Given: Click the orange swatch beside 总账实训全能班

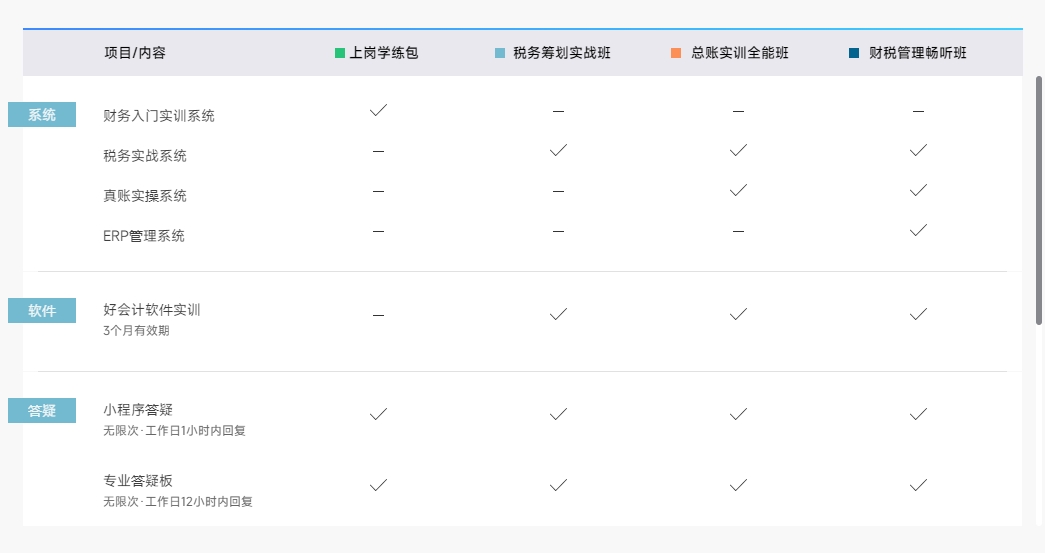Looking at the screenshot, I should [676, 53].
